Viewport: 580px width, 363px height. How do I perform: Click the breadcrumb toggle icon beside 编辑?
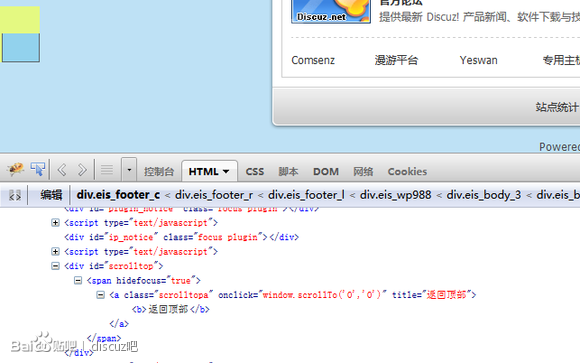click(15, 195)
